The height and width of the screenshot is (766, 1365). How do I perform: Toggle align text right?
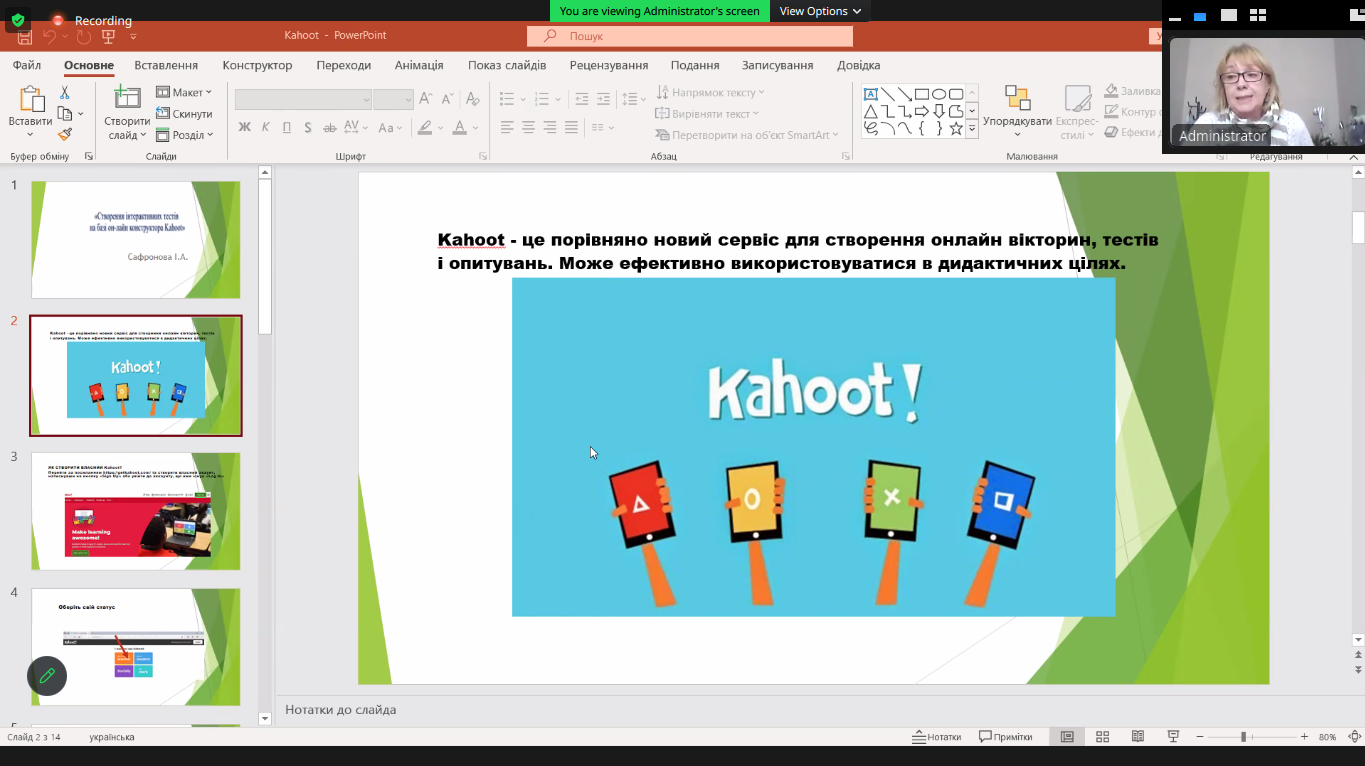pyautogui.click(x=550, y=127)
